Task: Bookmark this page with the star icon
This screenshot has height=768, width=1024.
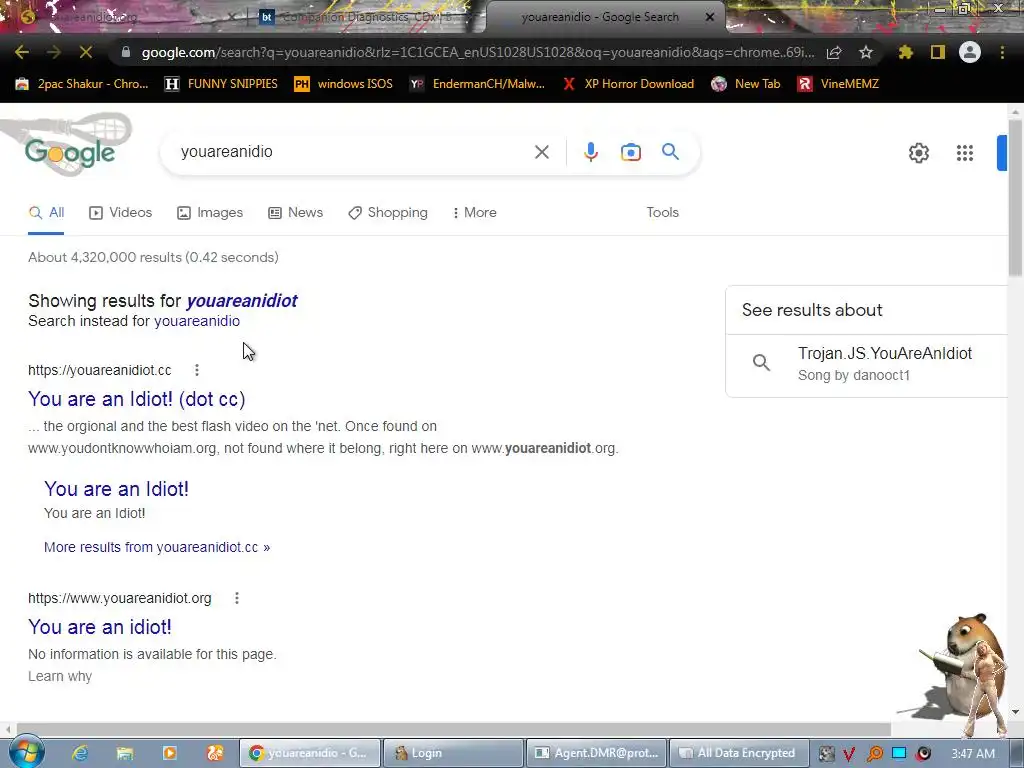Action: tap(866, 52)
